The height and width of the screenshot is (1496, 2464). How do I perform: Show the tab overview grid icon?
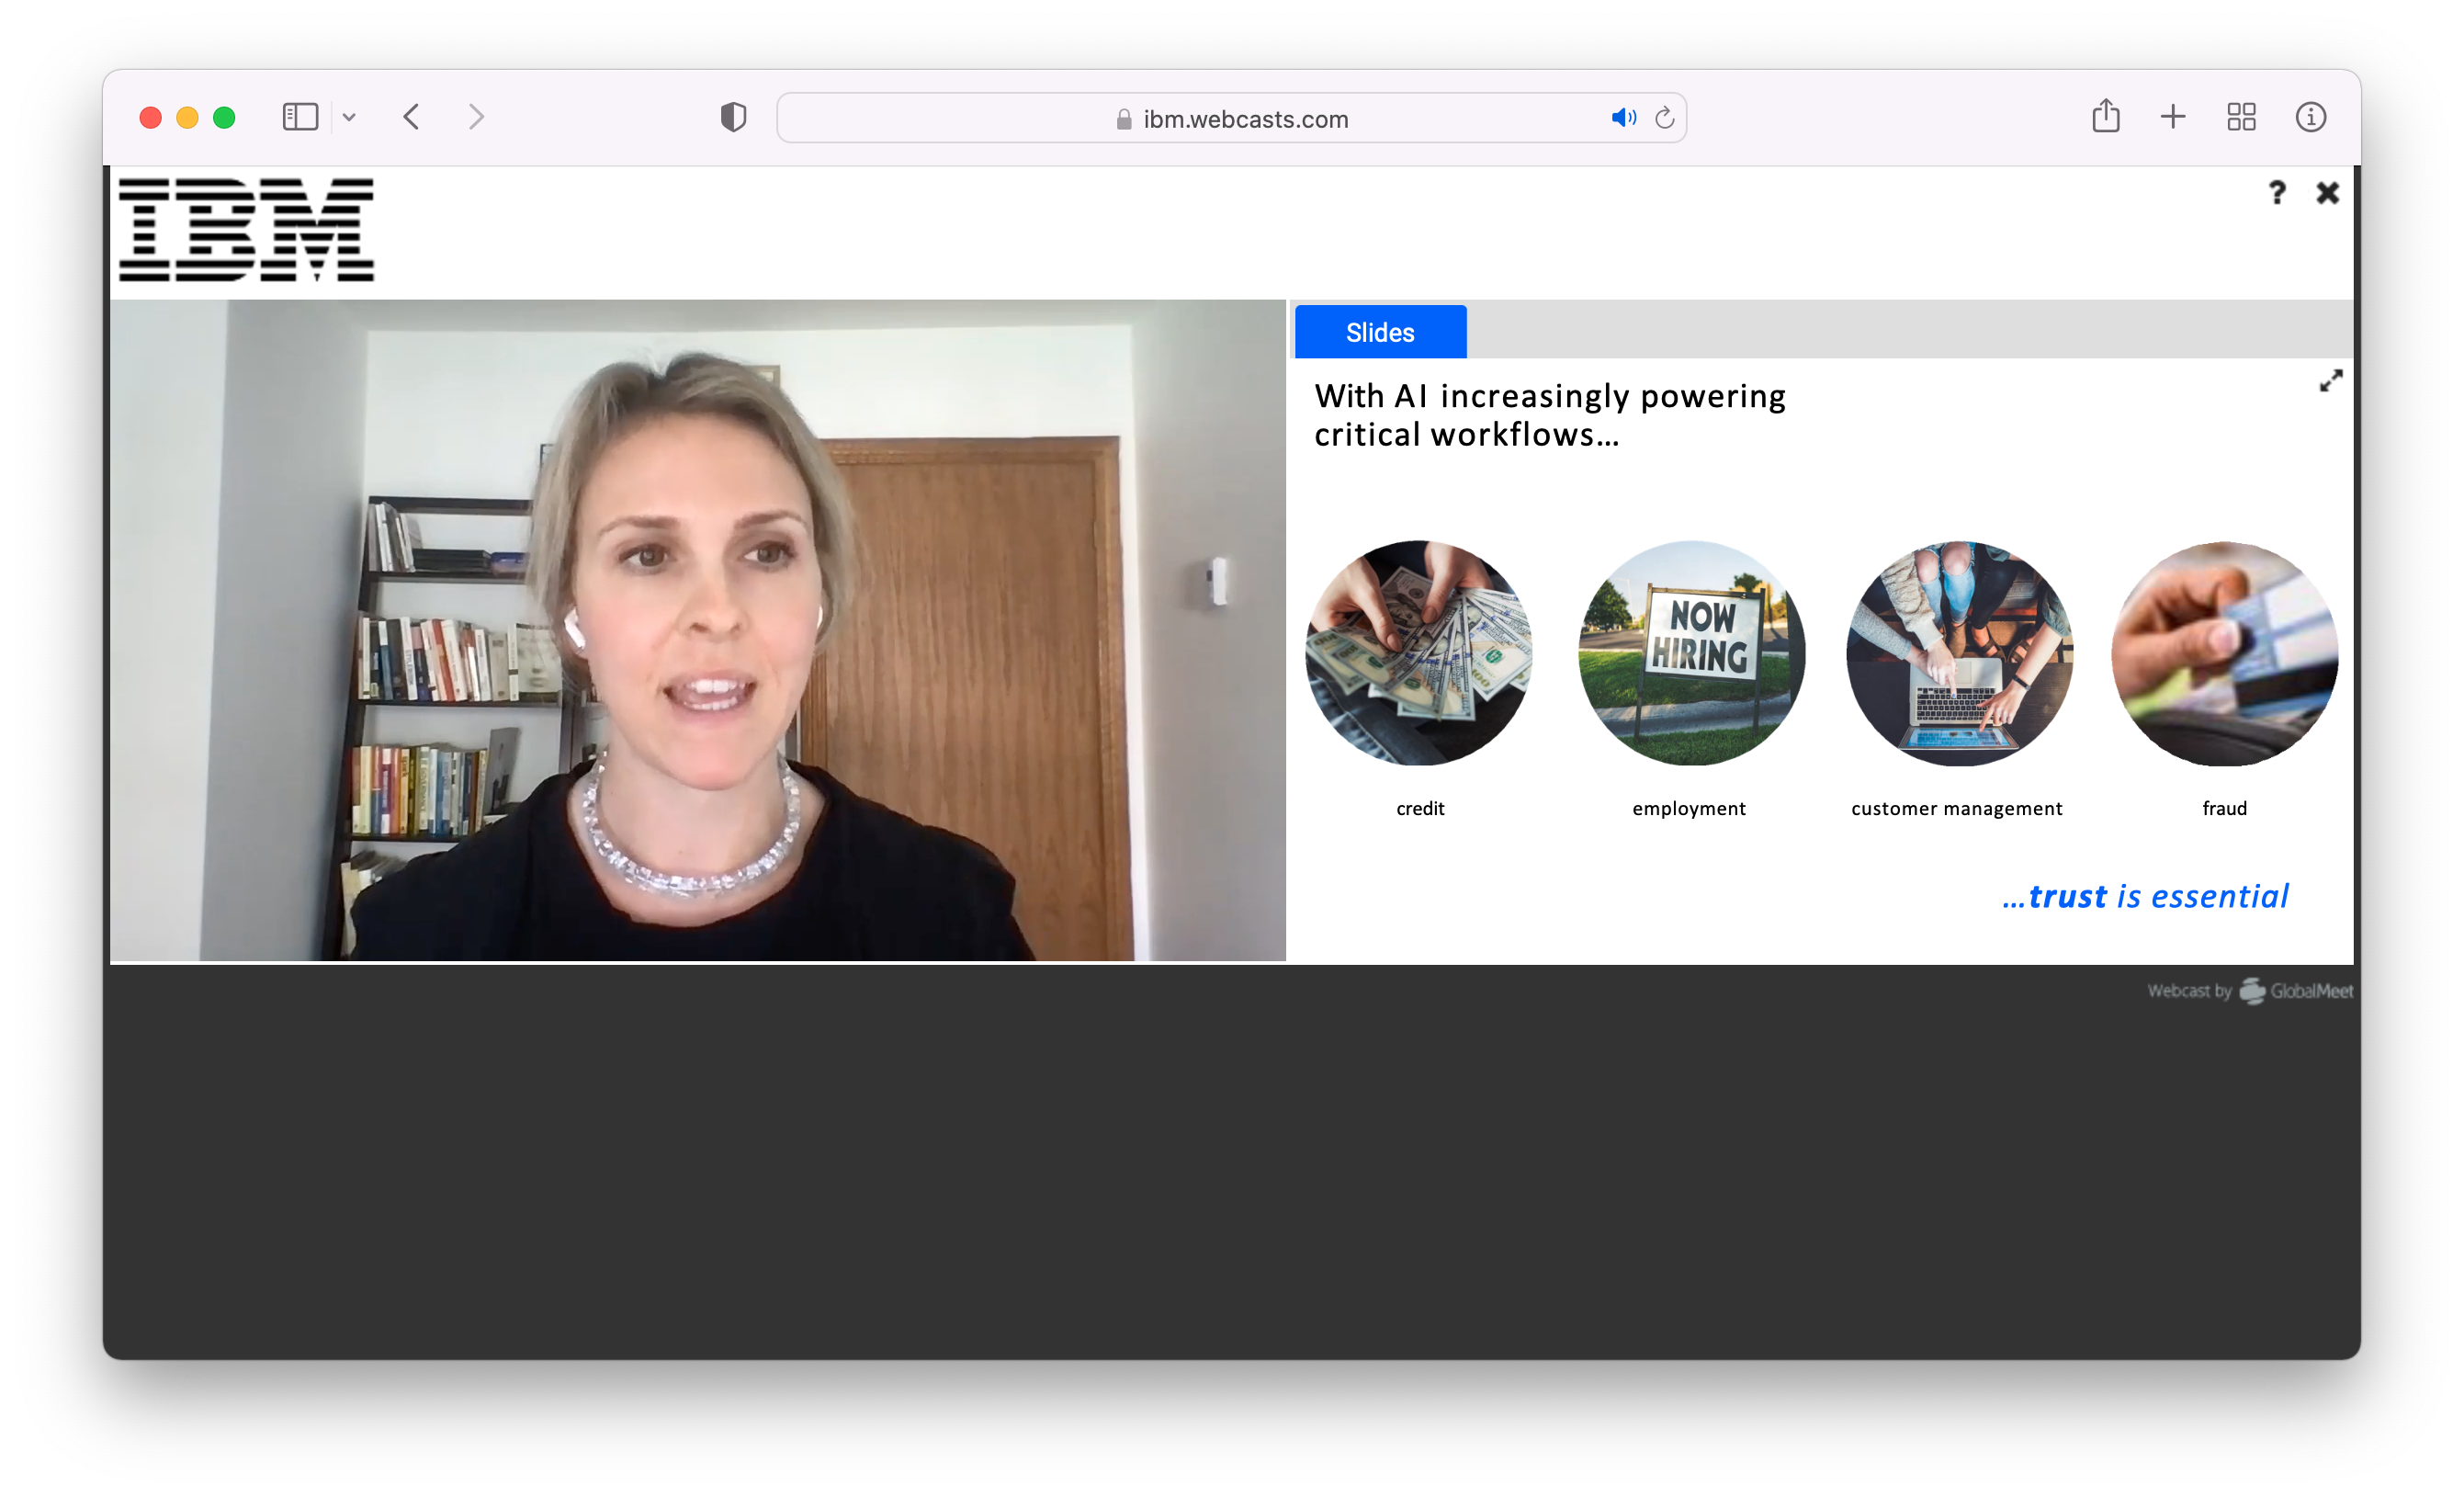pyautogui.click(x=2241, y=117)
